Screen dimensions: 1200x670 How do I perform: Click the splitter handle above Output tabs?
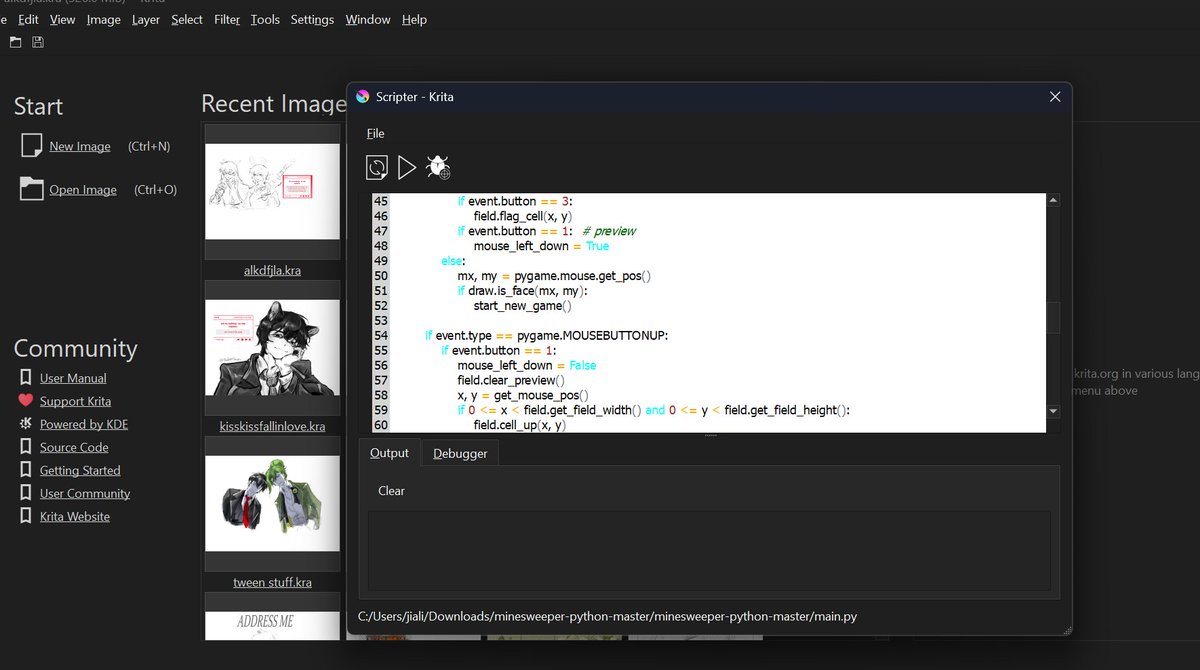[x=710, y=436]
